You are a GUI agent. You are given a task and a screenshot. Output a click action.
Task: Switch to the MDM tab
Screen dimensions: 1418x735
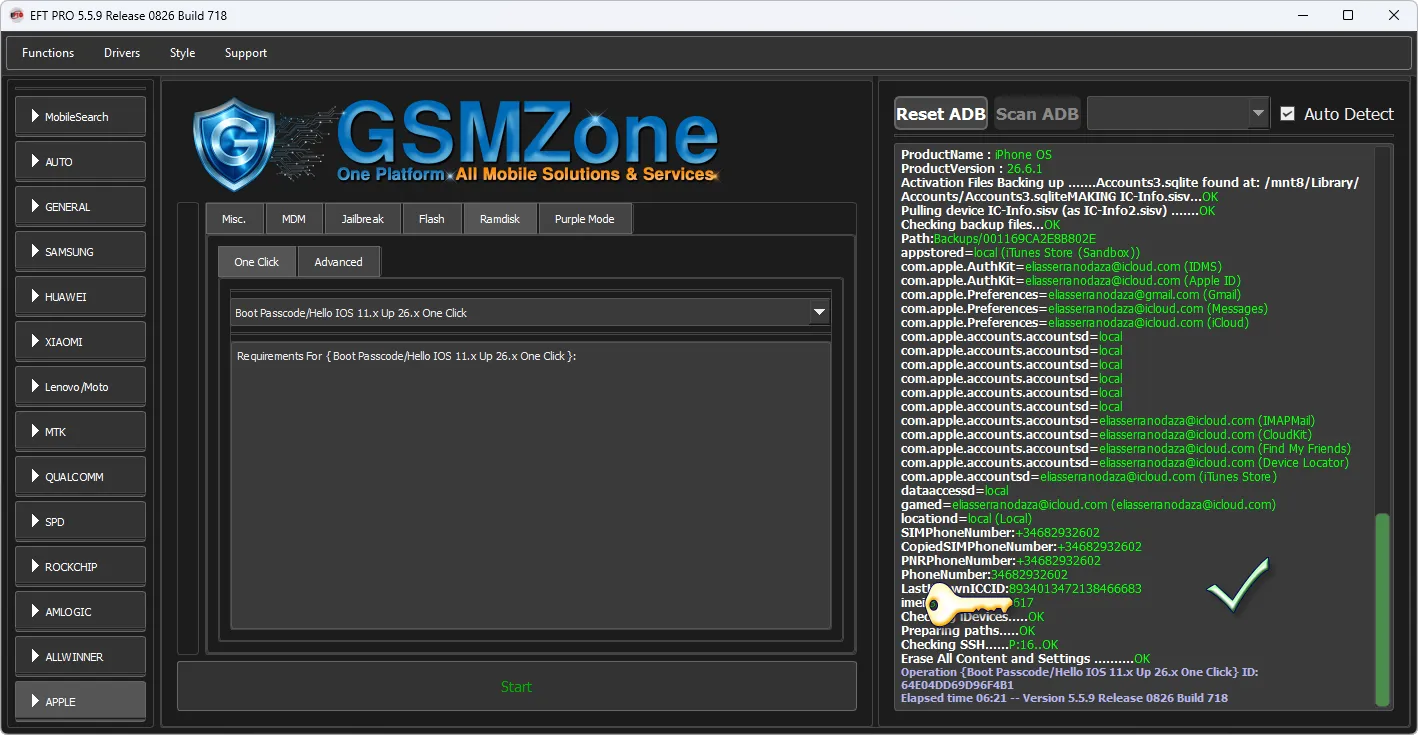click(x=294, y=219)
